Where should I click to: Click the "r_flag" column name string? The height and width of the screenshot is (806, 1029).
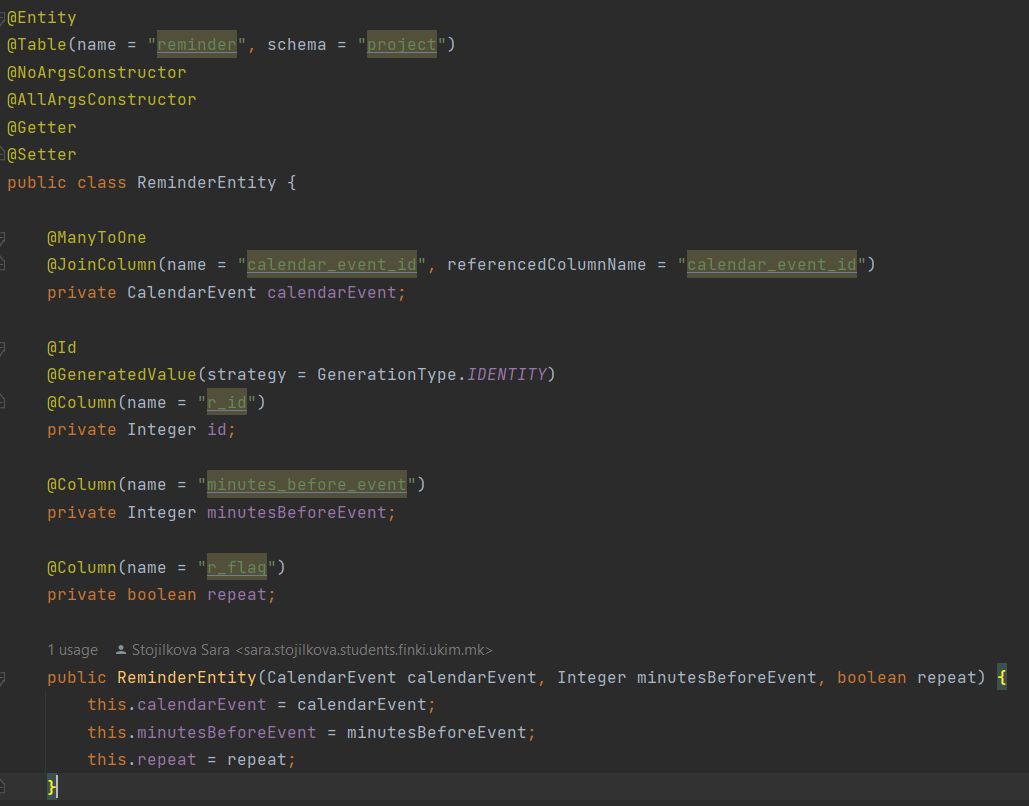tap(236, 567)
